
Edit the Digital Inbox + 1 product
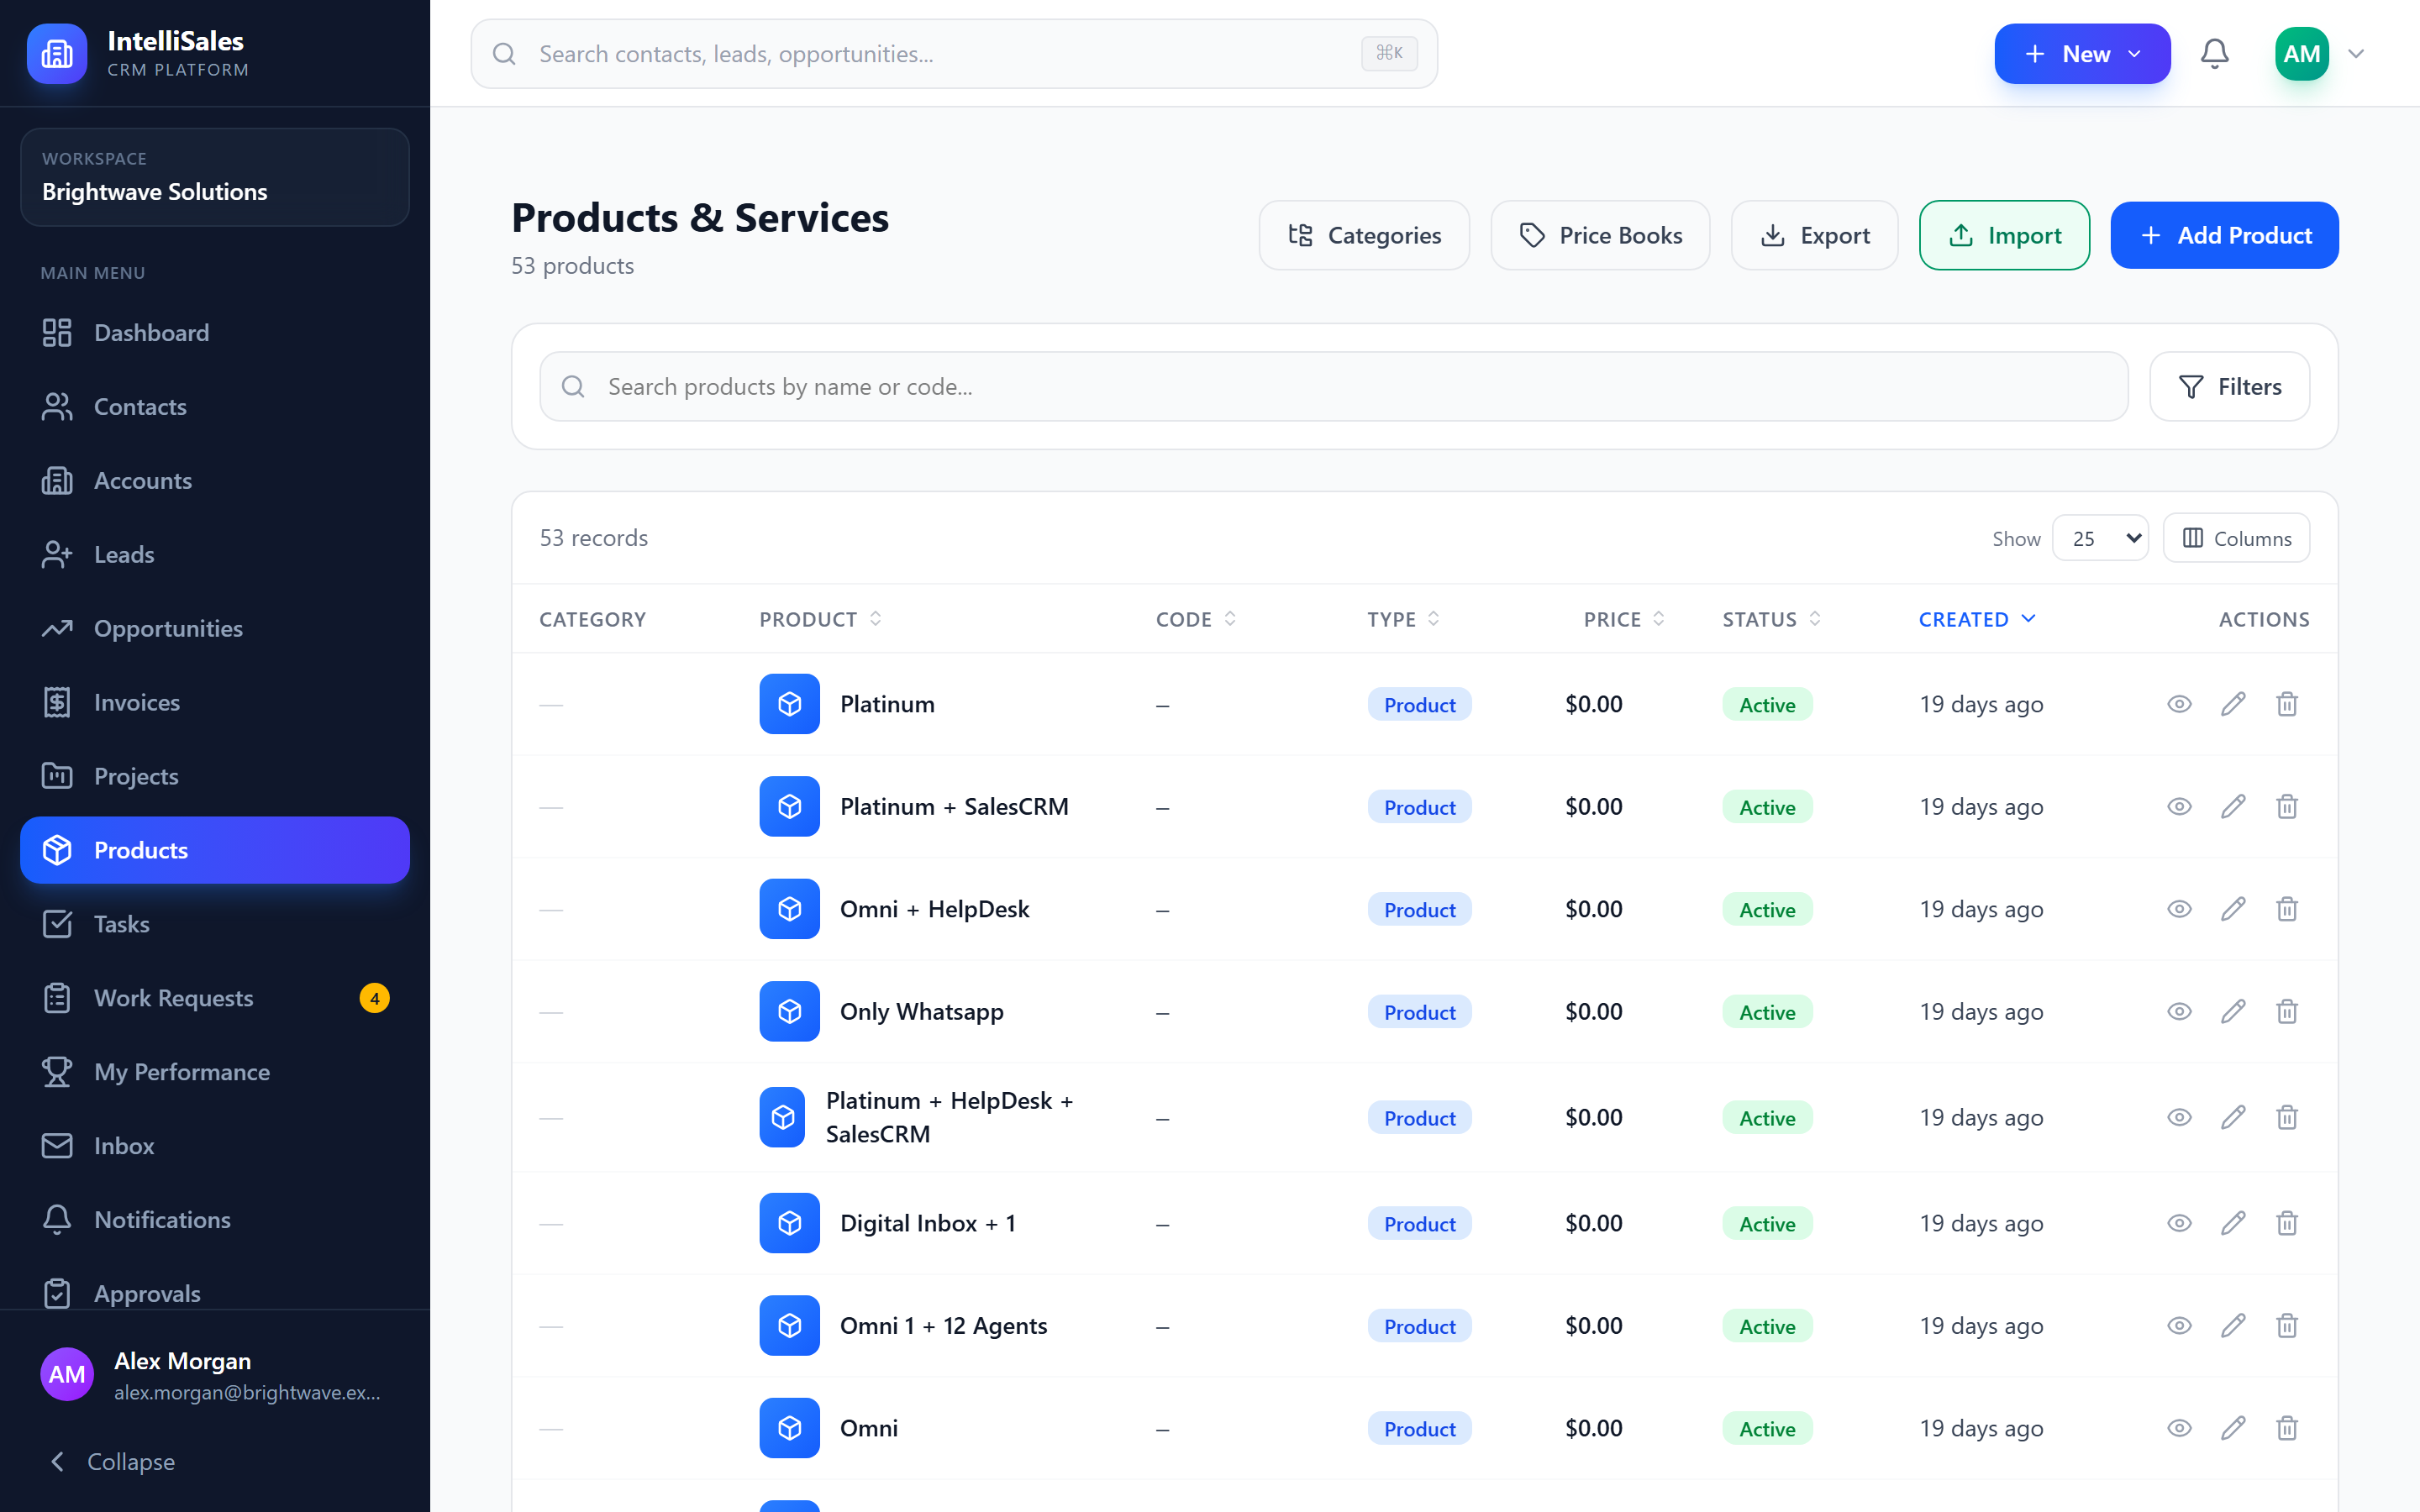tap(2233, 1223)
